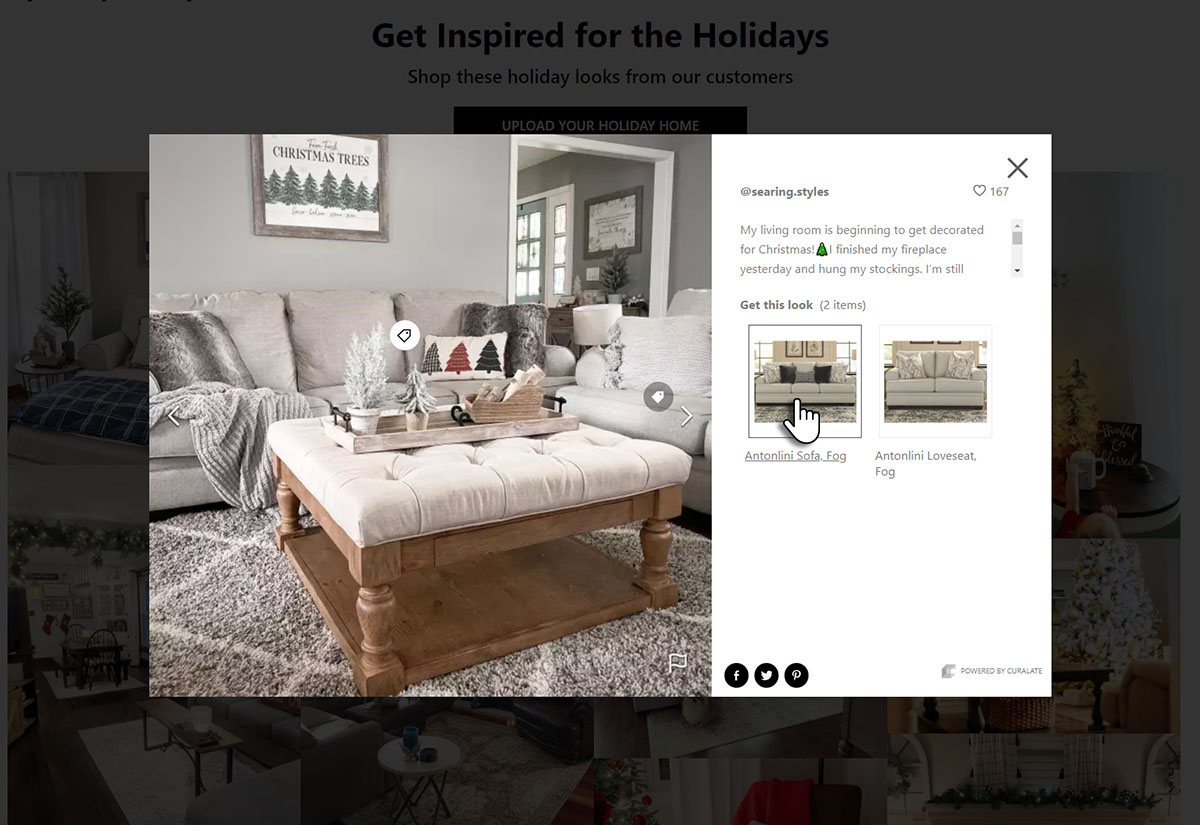Screen dimensions: 1200x825
Task: Click the white product tag on the sofa
Action: (405, 336)
